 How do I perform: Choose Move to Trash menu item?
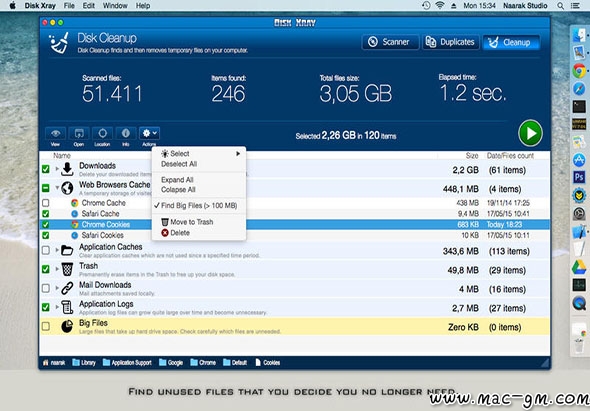click(x=199, y=222)
